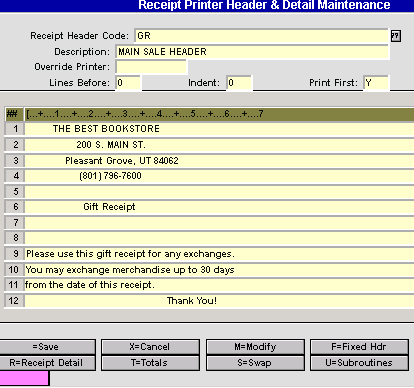Click the Override Printer label

72,67
